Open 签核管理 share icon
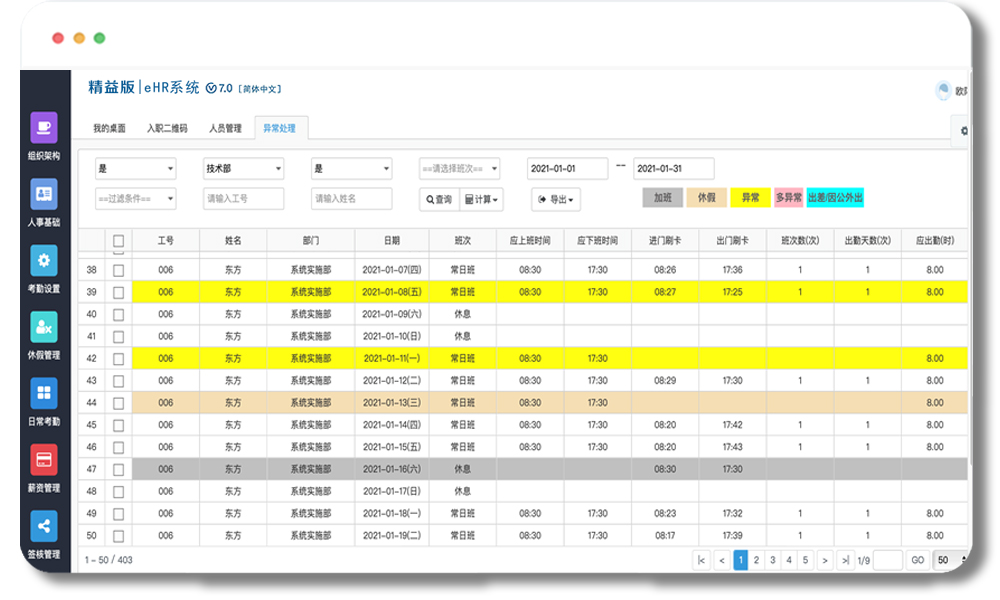The width and height of the screenshot is (1000, 600). coord(44,526)
